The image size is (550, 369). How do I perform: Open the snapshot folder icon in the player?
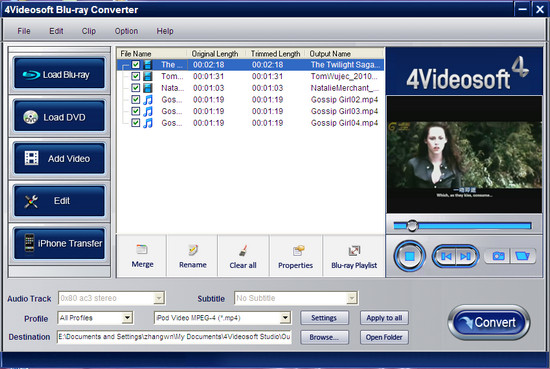tap(523, 256)
